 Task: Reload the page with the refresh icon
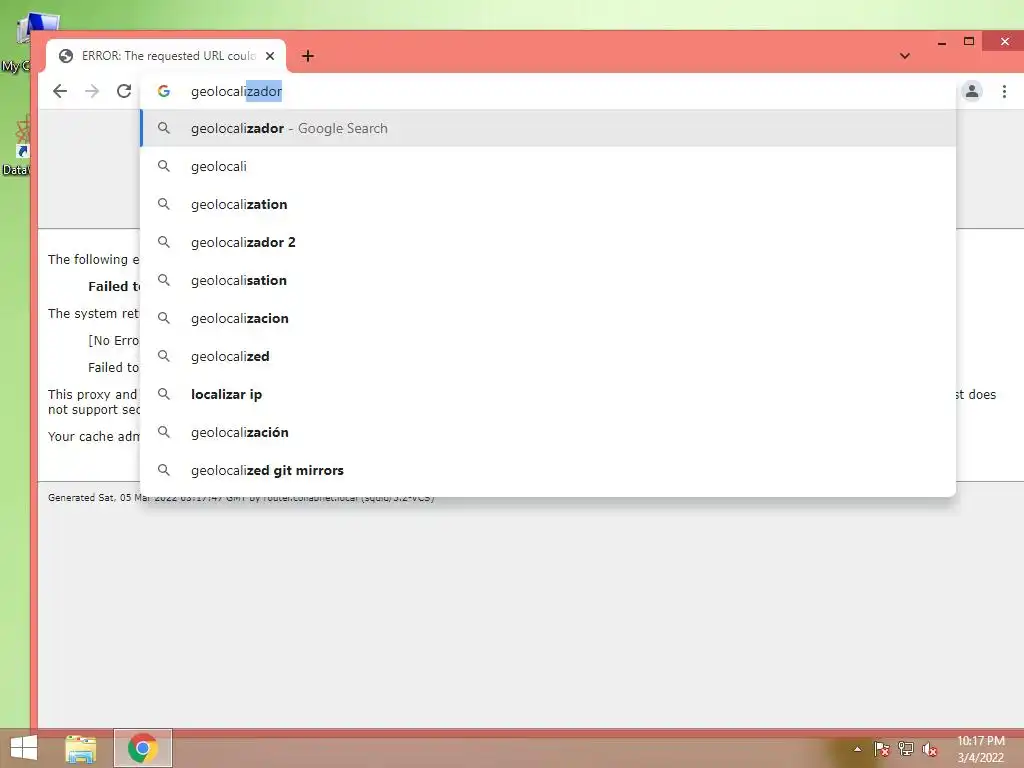point(124,91)
